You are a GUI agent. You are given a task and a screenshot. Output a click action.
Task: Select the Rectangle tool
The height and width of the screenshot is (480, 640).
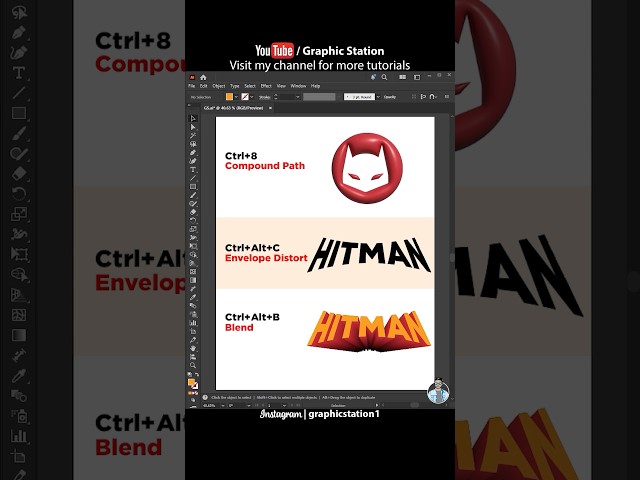click(193, 186)
